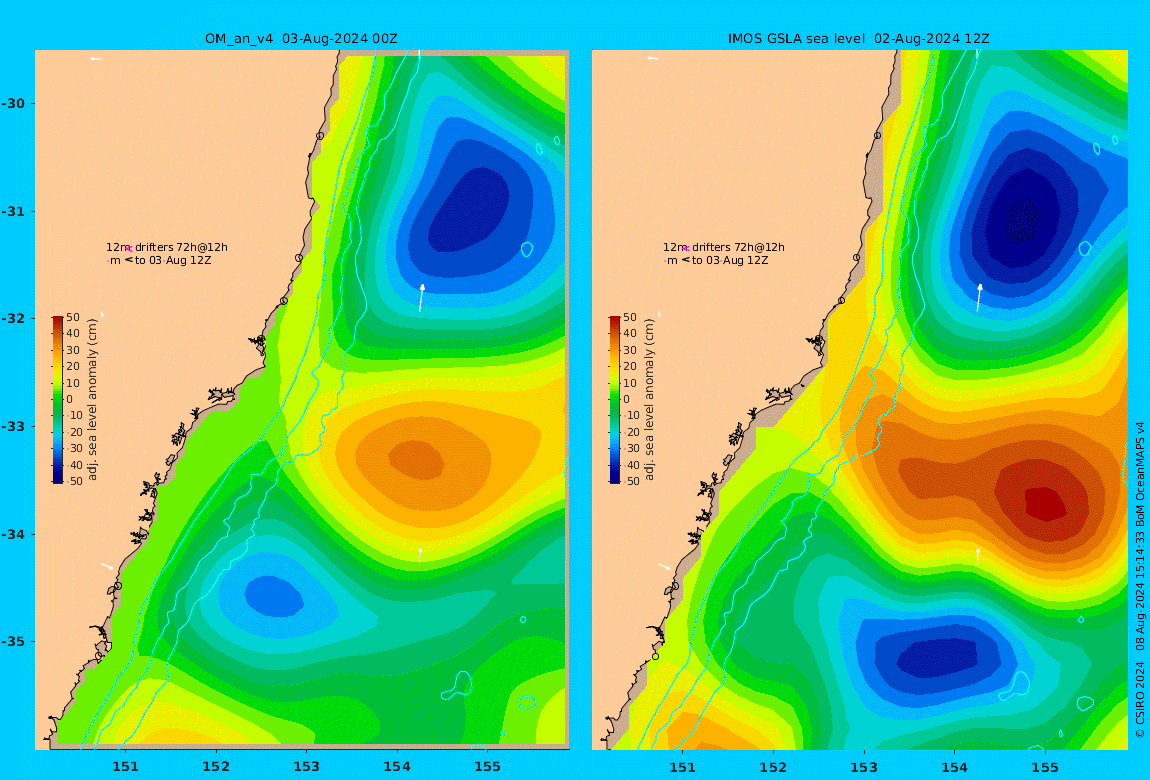Click the white drifter arrow near -32 in the right map

coord(979,298)
